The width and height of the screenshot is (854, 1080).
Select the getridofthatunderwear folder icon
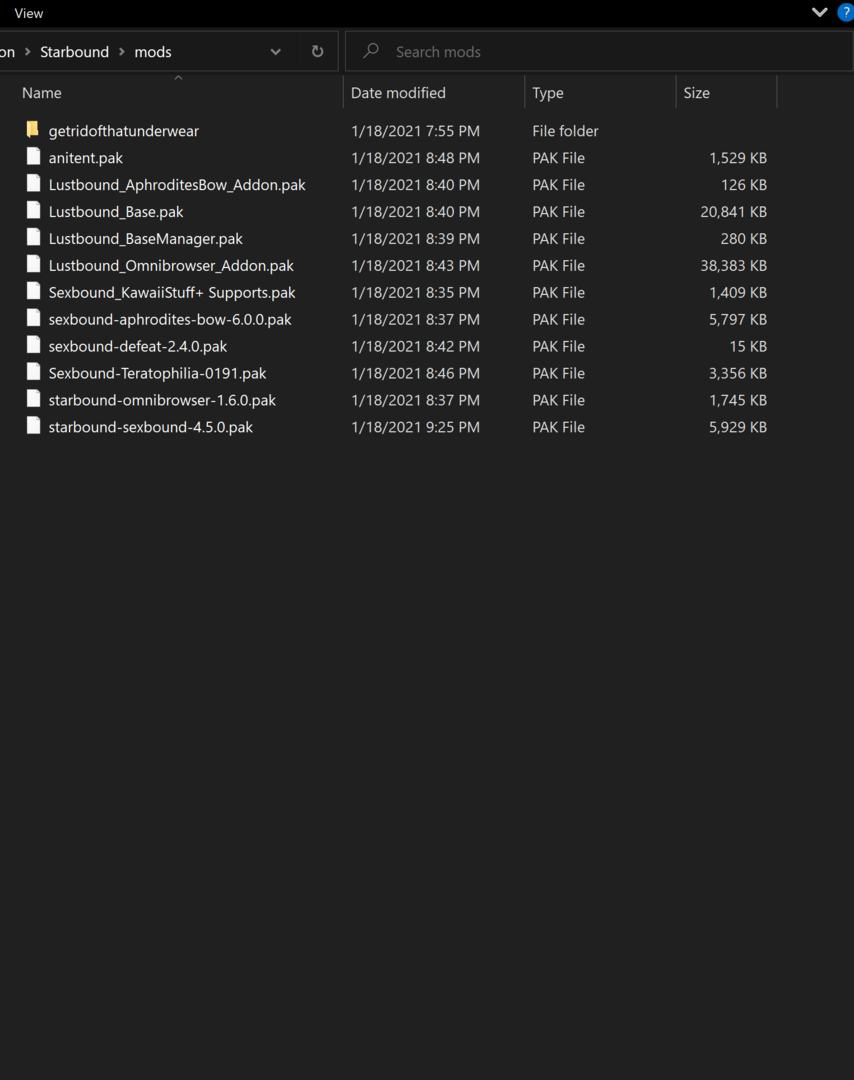click(x=32, y=129)
